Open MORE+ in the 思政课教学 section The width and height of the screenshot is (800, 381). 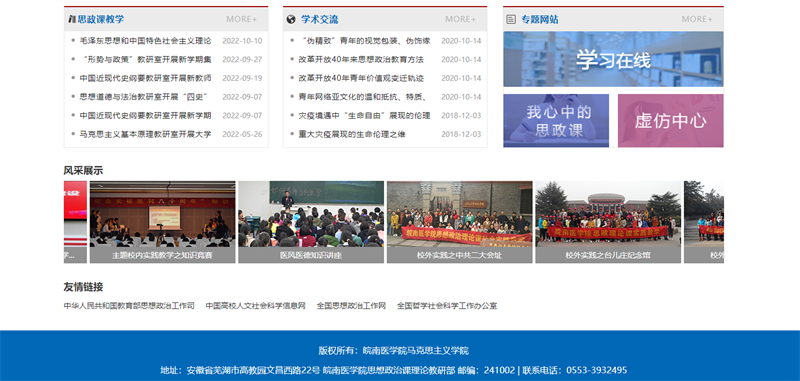pos(242,19)
